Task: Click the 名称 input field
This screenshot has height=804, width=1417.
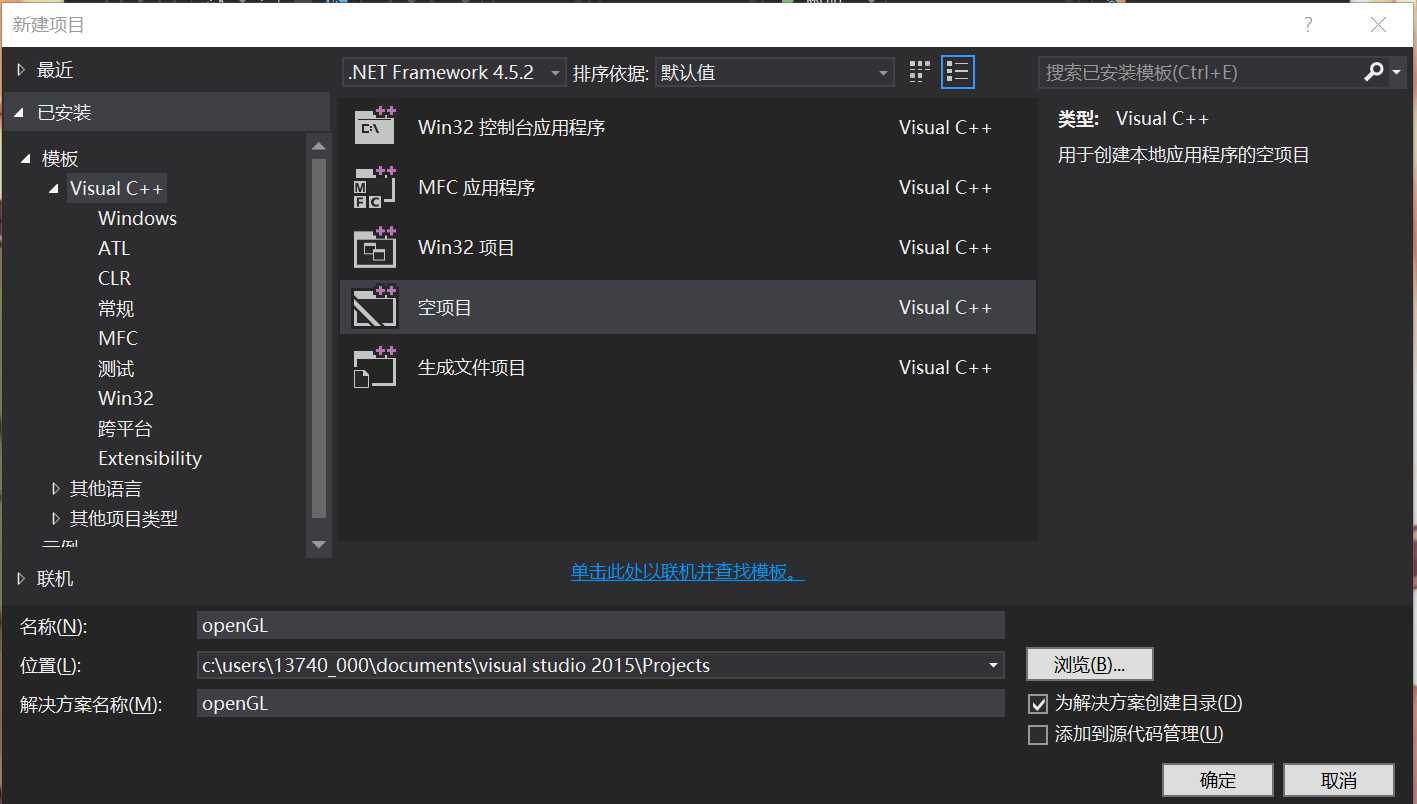Action: click(x=601, y=626)
